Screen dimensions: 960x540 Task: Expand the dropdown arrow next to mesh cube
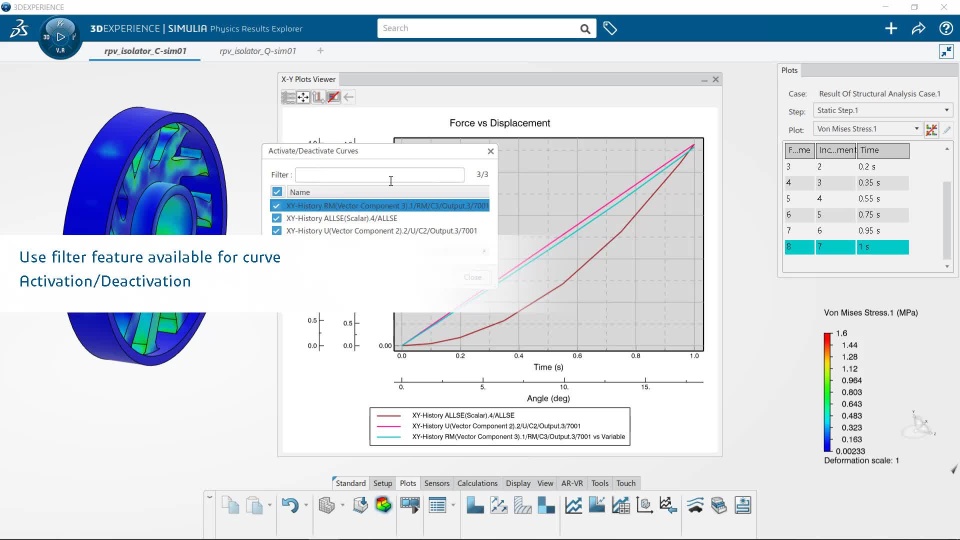342,505
